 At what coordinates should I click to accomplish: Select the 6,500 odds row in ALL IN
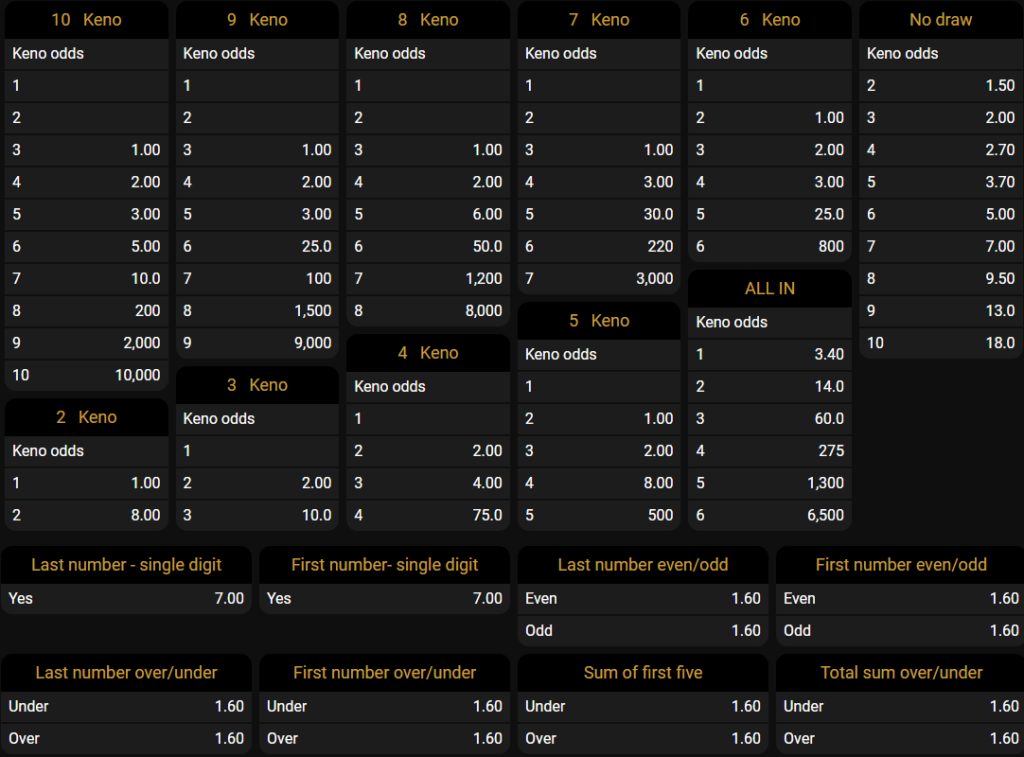(x=770, y=515)
